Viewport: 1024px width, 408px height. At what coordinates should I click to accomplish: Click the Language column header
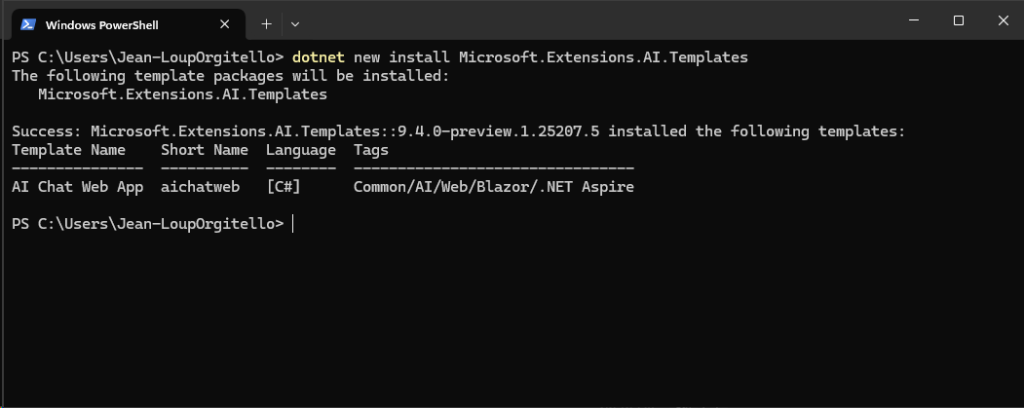tap(301, 151)
